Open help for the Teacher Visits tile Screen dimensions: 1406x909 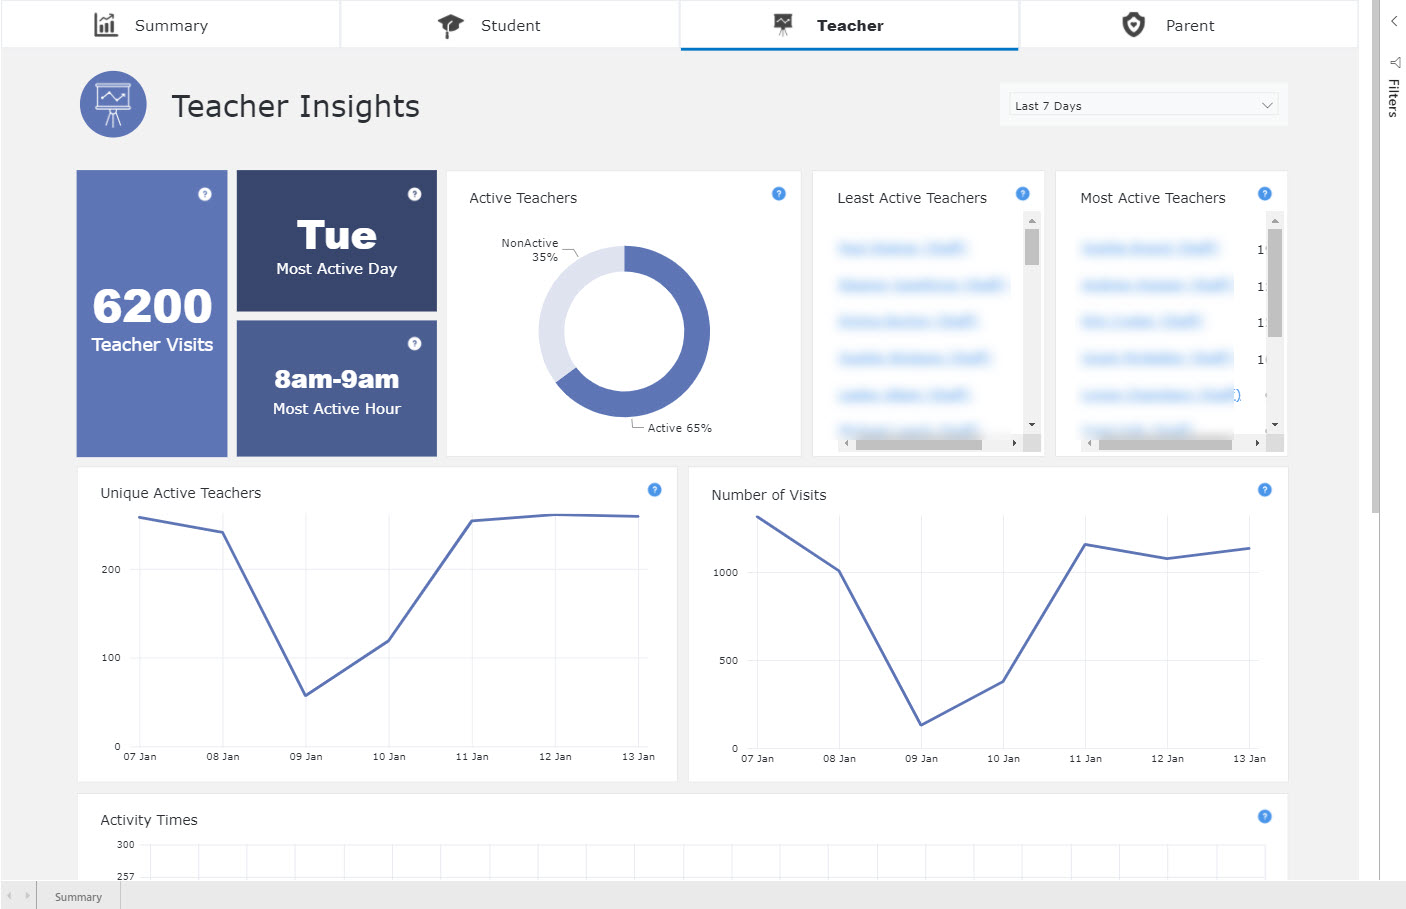[x=206, y=194]
